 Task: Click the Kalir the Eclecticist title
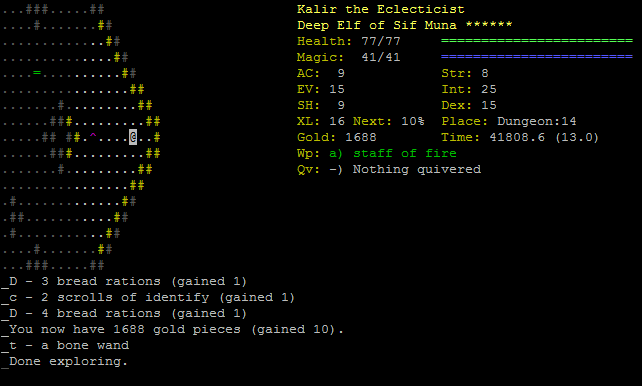(381, 9)
